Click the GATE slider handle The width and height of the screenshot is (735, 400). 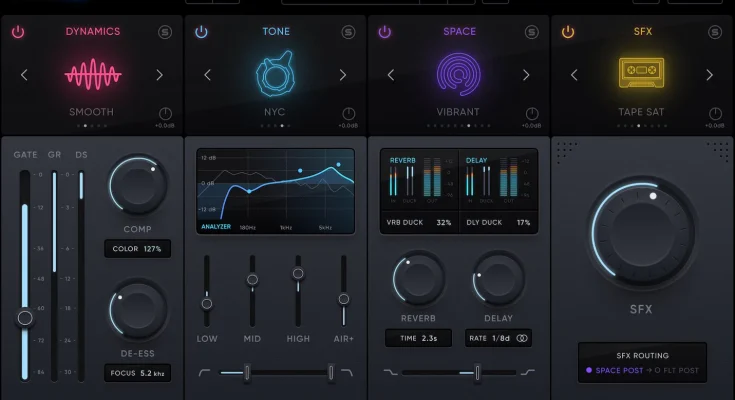(25, 318)
